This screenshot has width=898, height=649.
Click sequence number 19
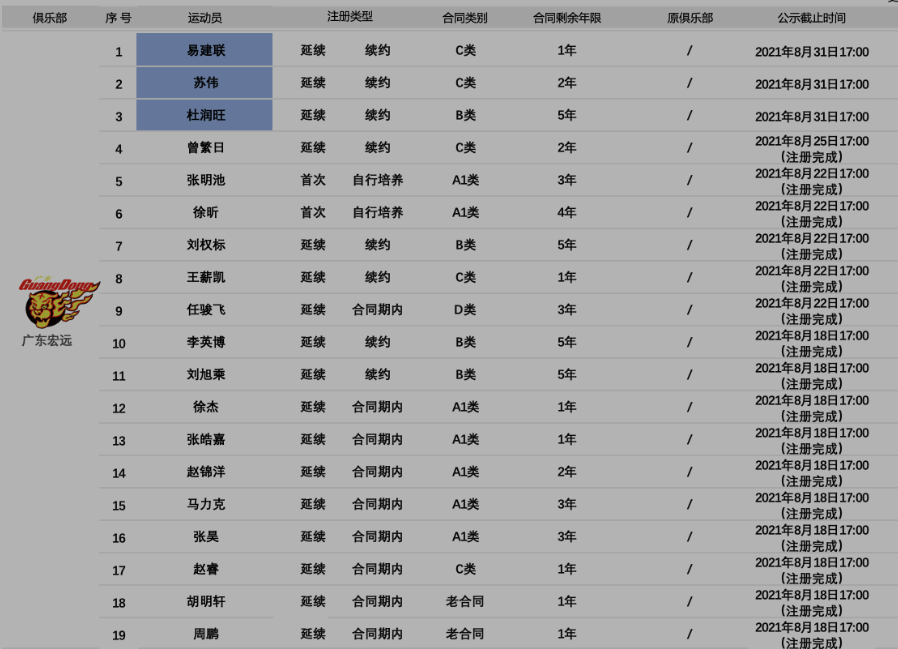pos(119,635)
